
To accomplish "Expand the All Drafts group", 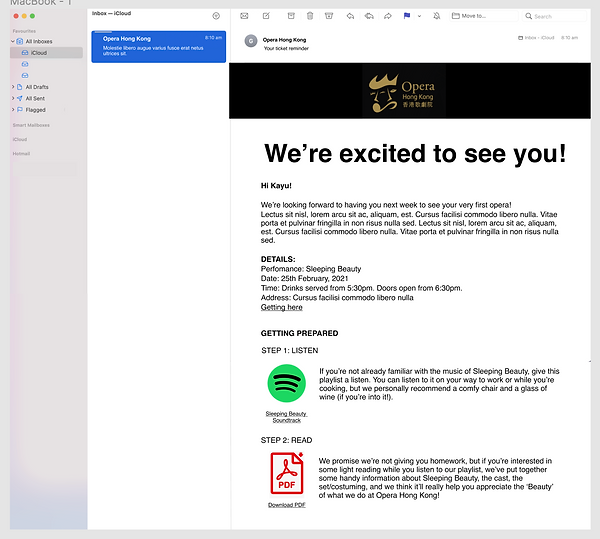I will pyautogui.click(x=13, y=87).
